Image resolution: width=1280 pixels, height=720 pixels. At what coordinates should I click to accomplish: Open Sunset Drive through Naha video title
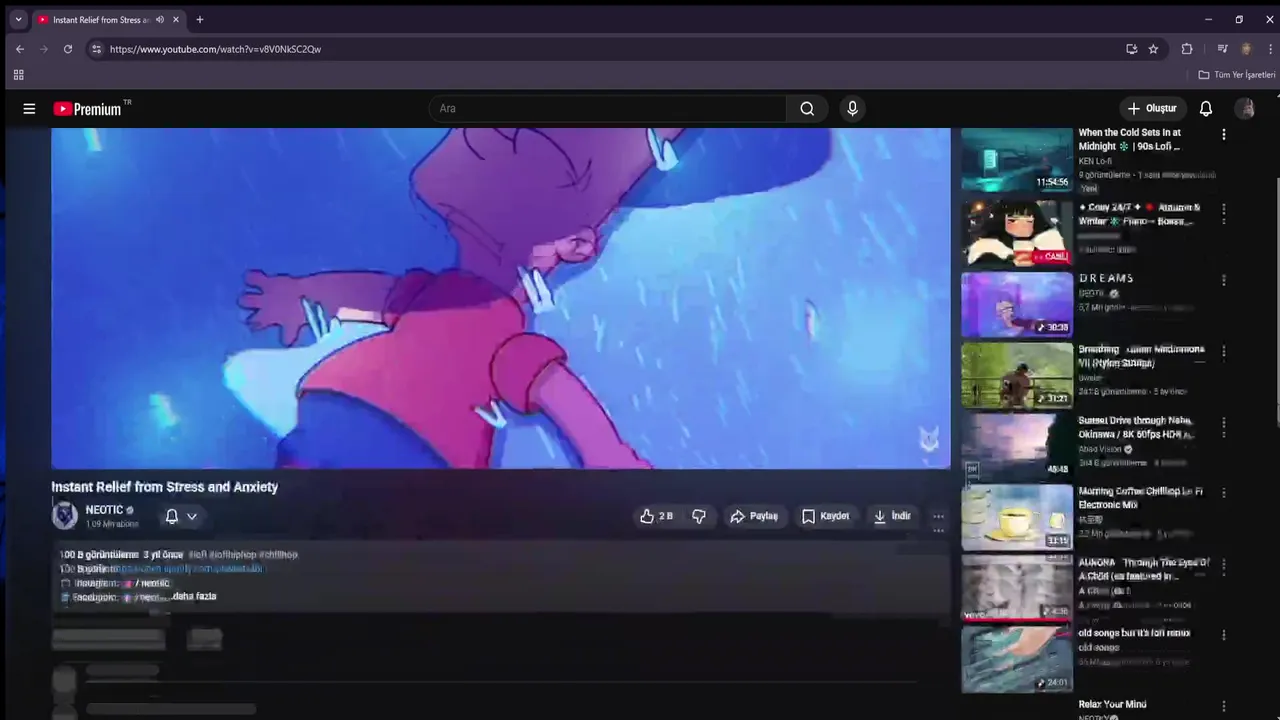coord(1136,427)
